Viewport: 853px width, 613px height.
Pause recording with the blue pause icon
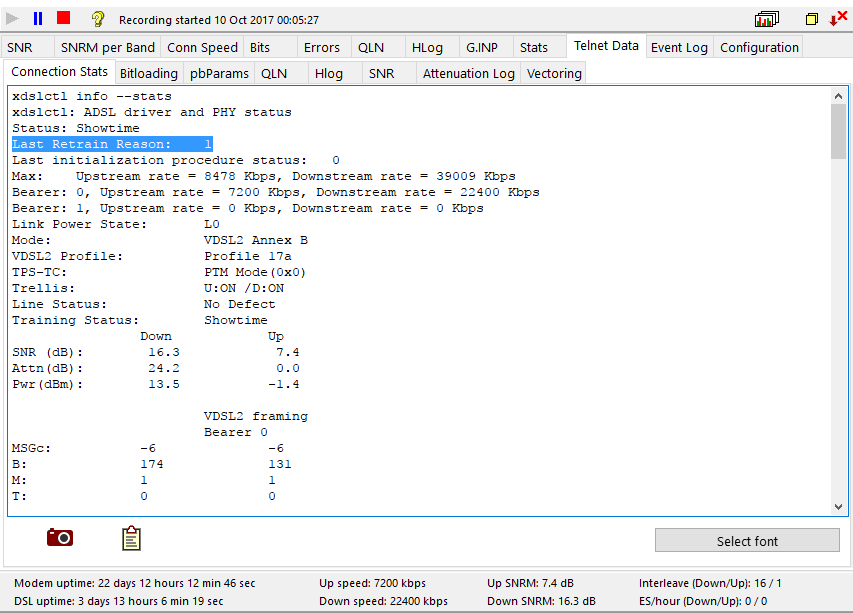[38, 19]
